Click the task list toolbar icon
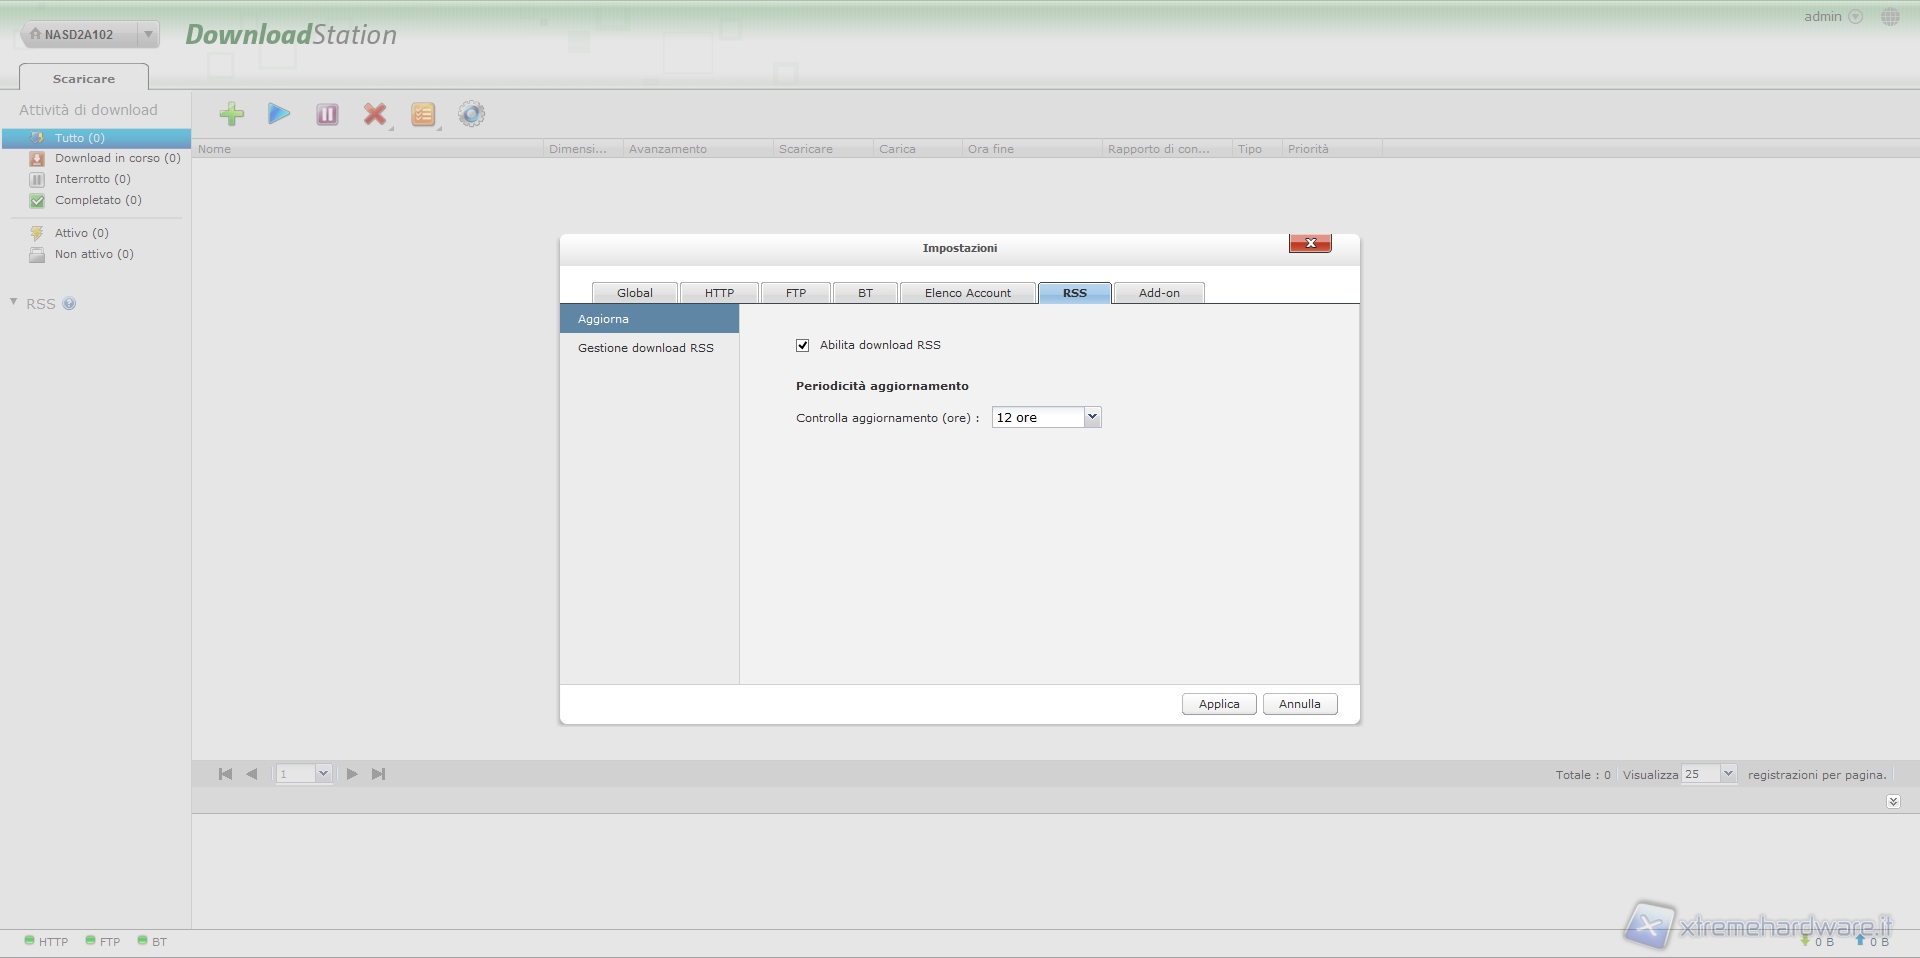 [423, 114]
